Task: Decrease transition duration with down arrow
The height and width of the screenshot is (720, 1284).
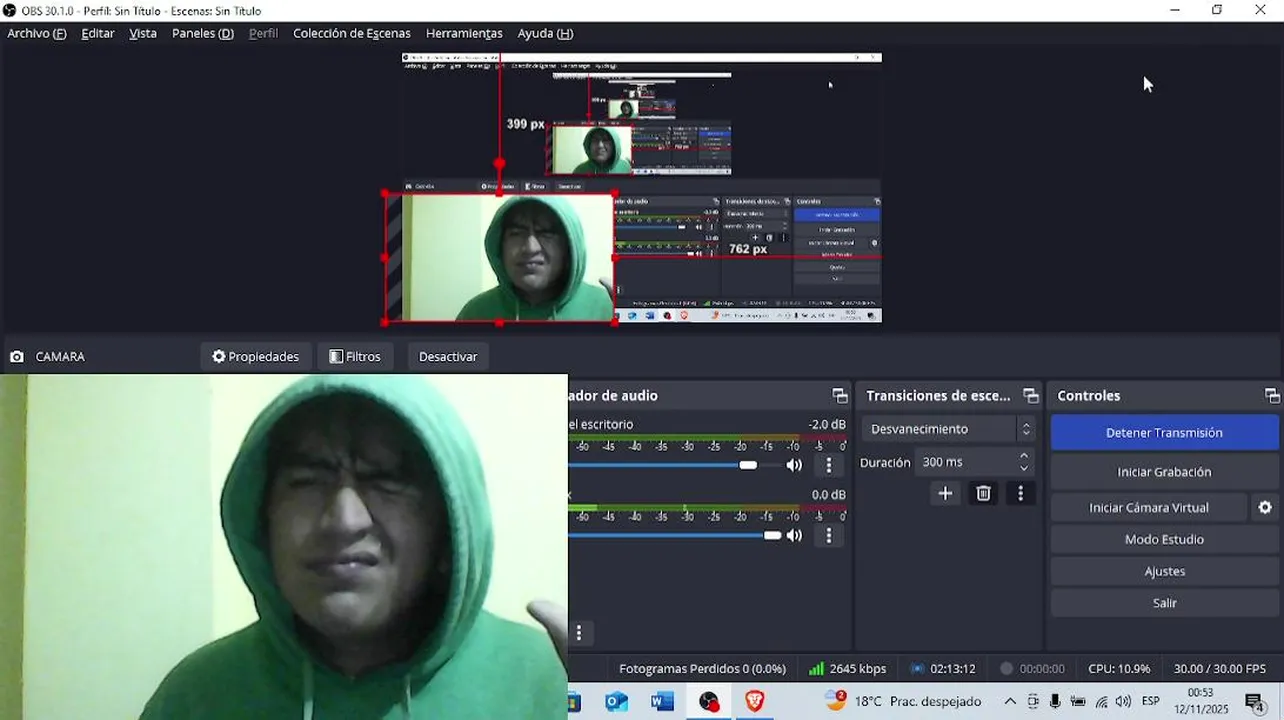Action: click(1024, 469)
